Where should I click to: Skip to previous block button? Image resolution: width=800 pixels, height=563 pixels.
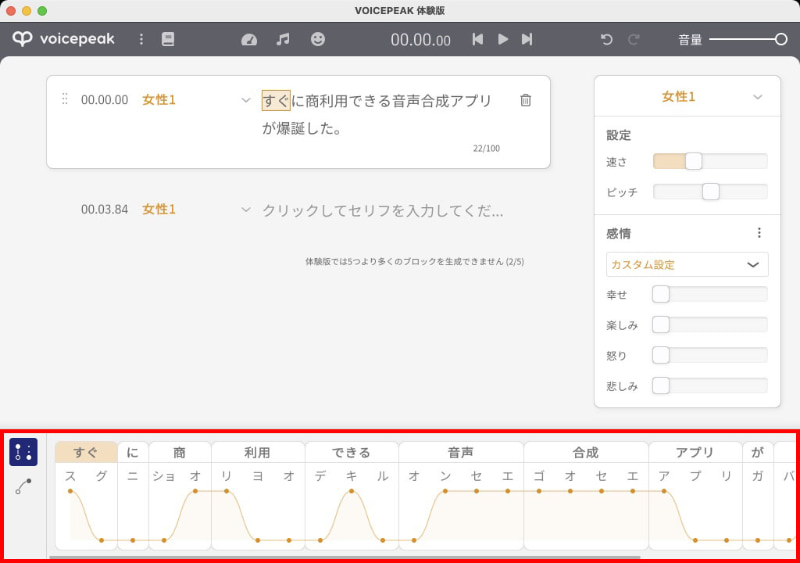point(478,39)
